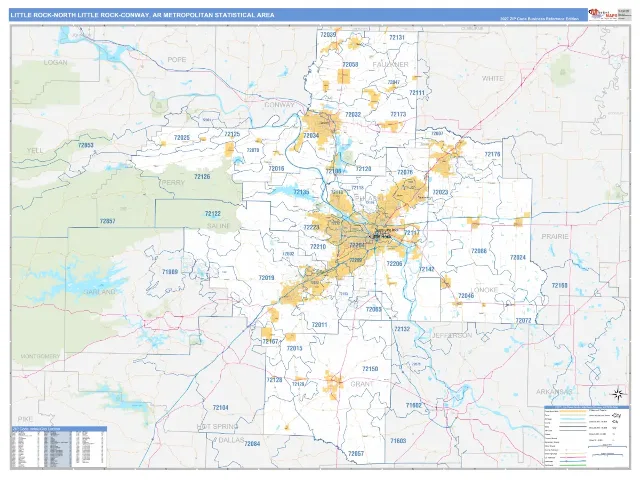
Task: Click ZIP code 71909 label
Action: click(170, 271)
